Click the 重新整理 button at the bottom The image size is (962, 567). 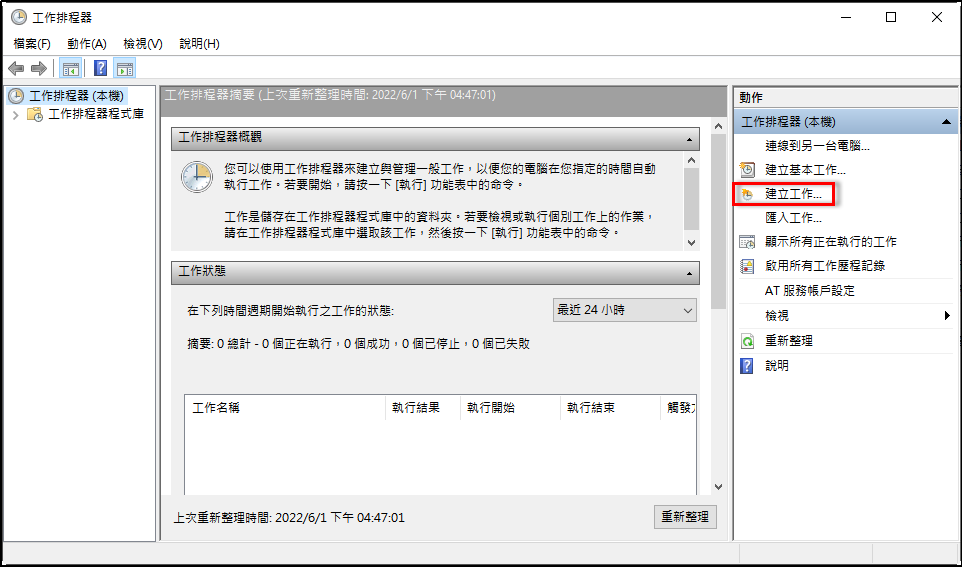[x=685, y=517]
